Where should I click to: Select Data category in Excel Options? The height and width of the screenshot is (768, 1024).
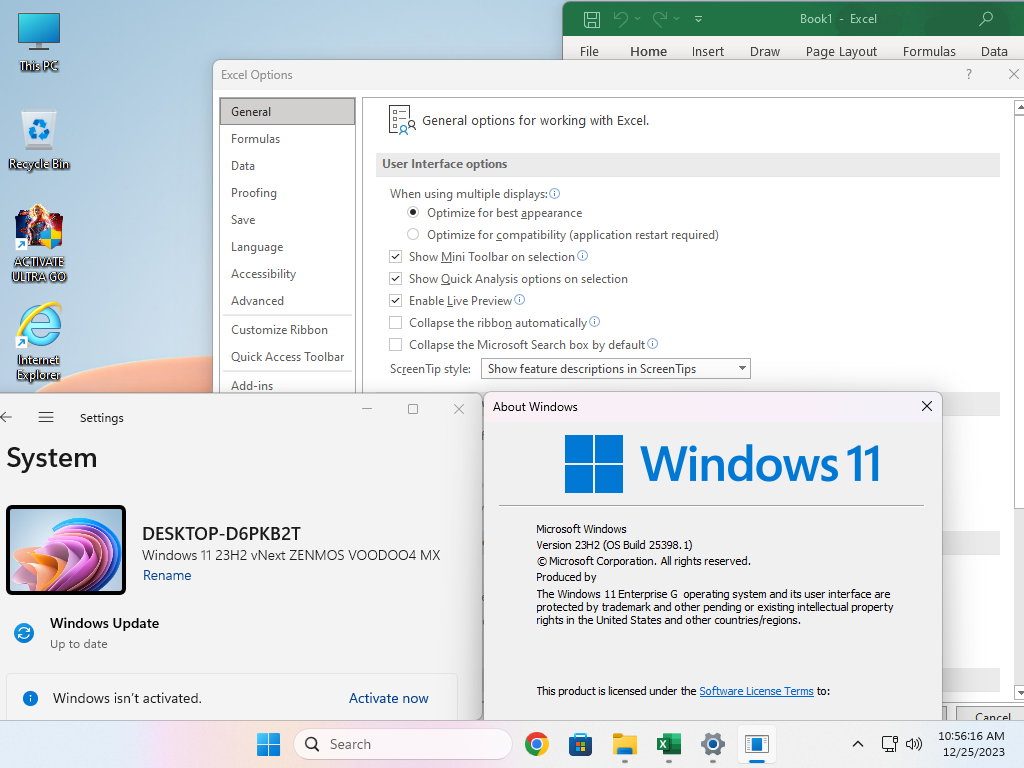click(x=287, y=166)
